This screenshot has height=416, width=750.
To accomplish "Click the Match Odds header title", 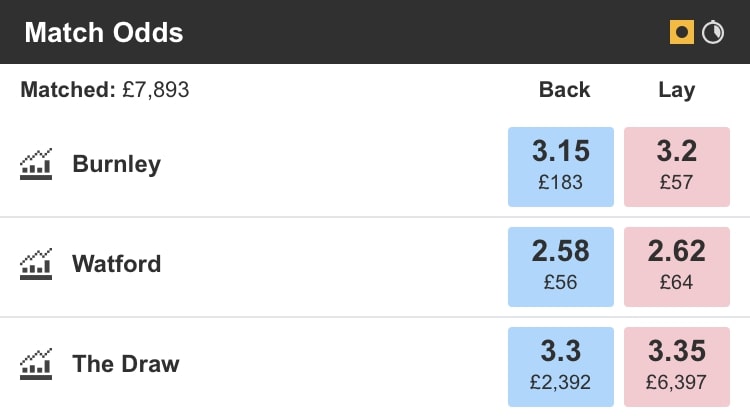I will [x=104, y=32].
